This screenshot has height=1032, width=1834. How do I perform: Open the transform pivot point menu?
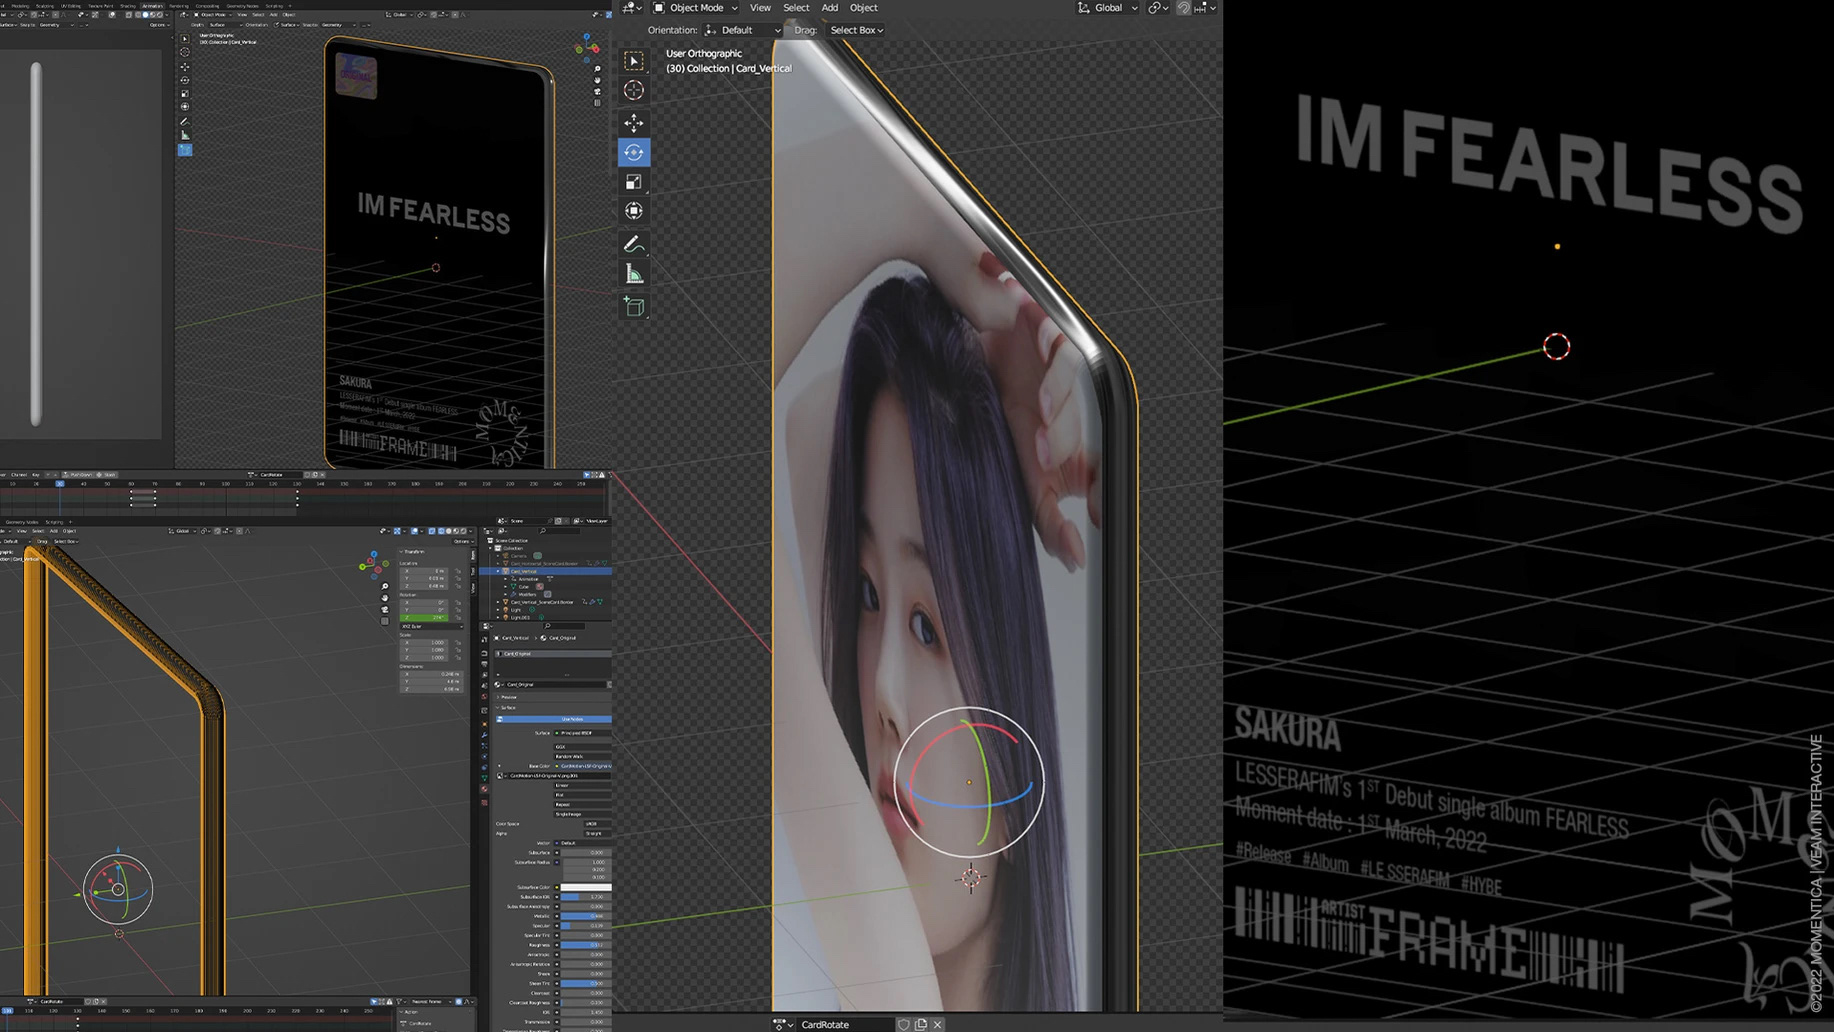tap(1158, 8)
